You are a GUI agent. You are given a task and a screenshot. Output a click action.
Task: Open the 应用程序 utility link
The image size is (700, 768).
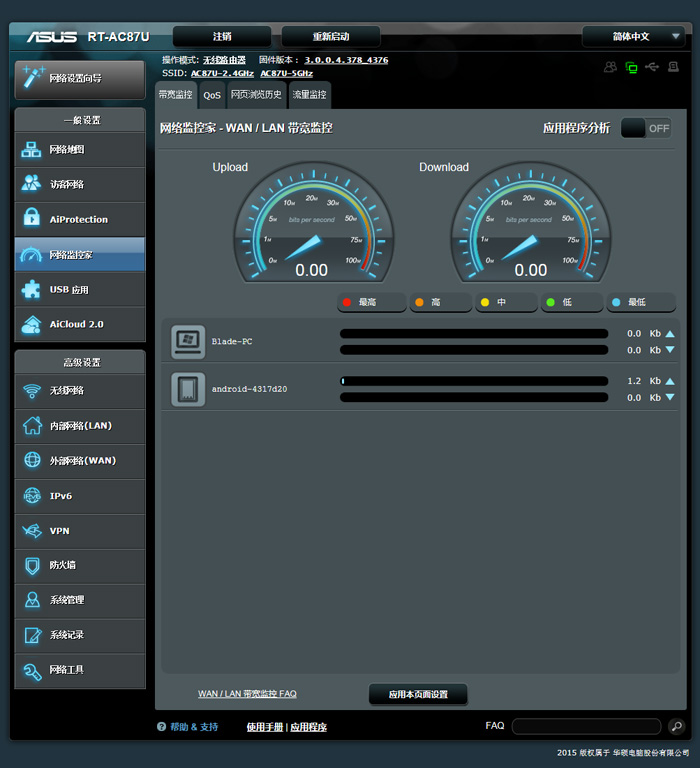309,727
